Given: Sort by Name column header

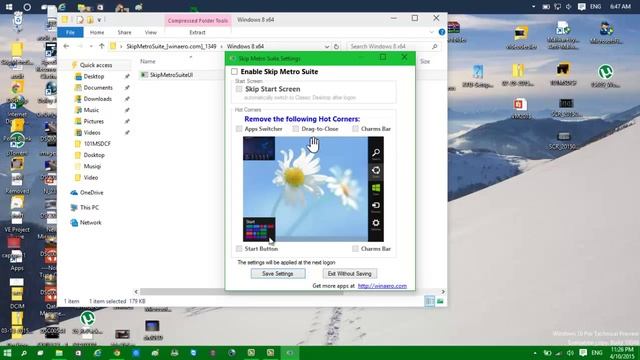Looking at the screenshot, I should click(x=148, y=61).
